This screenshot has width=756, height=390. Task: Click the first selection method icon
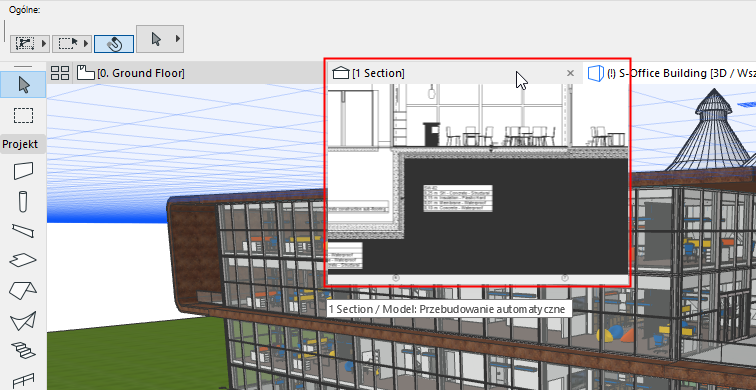tap(25, 43)
